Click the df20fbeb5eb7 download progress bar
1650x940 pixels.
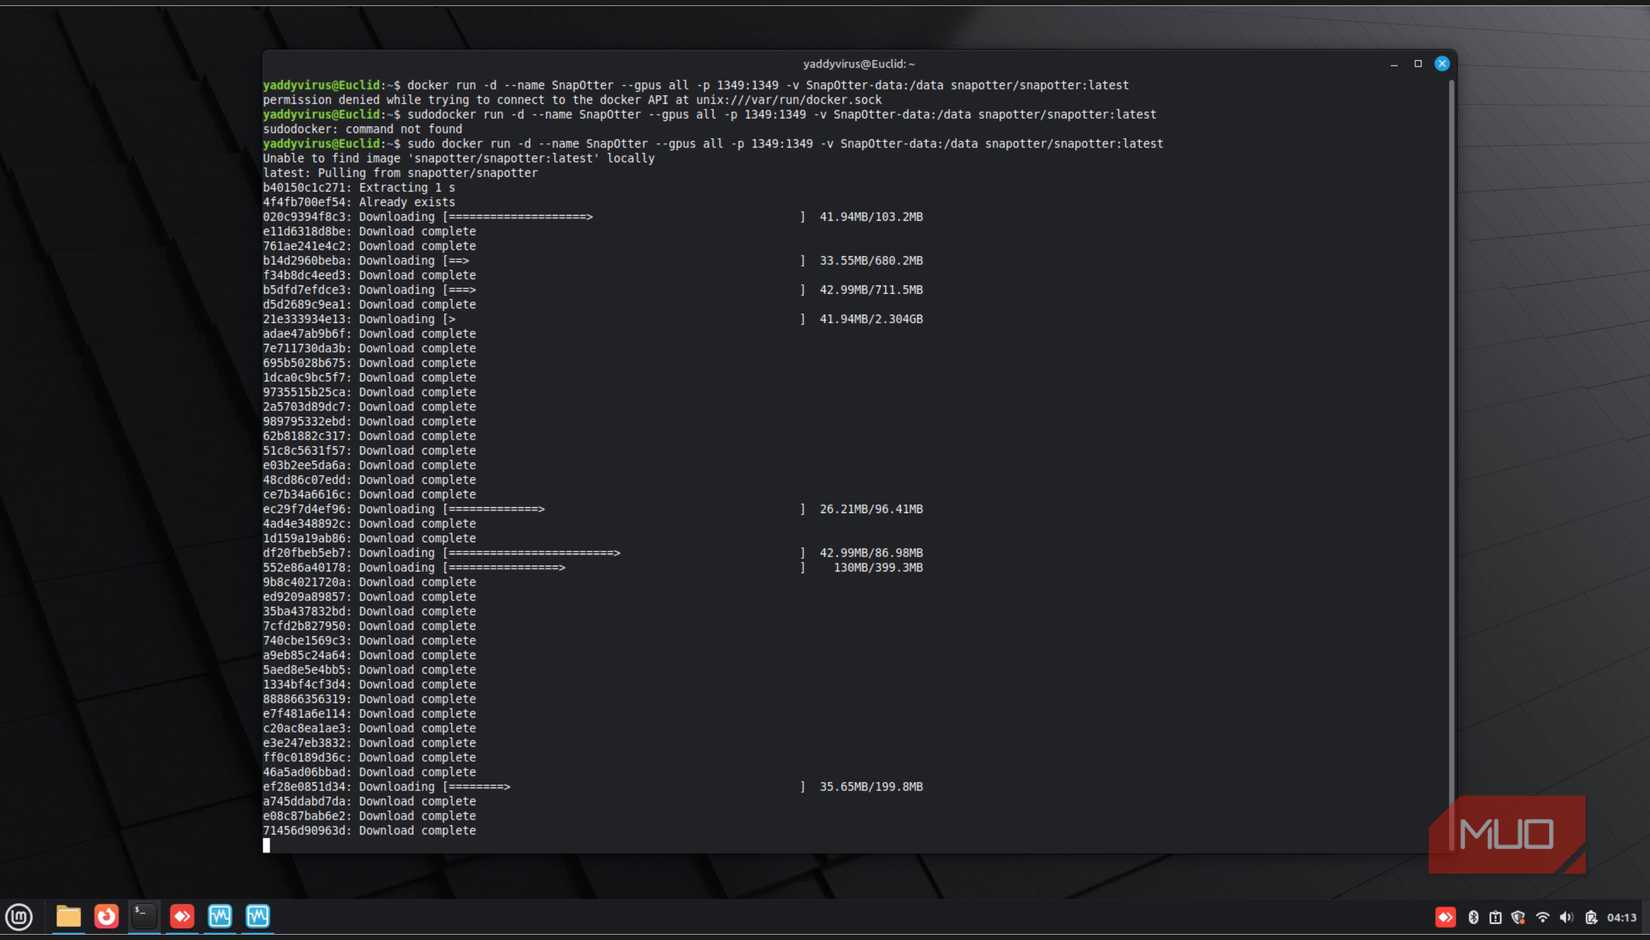tap(624, 553)
